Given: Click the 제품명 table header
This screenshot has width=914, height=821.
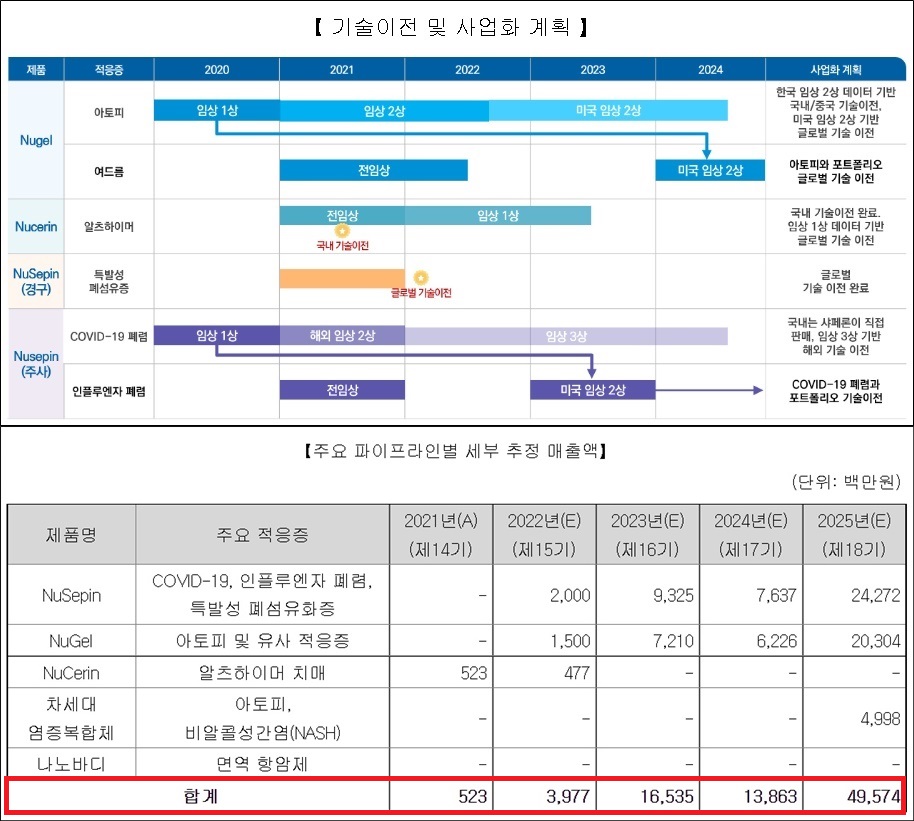Looking at the screenshot, I should point(71,535).
